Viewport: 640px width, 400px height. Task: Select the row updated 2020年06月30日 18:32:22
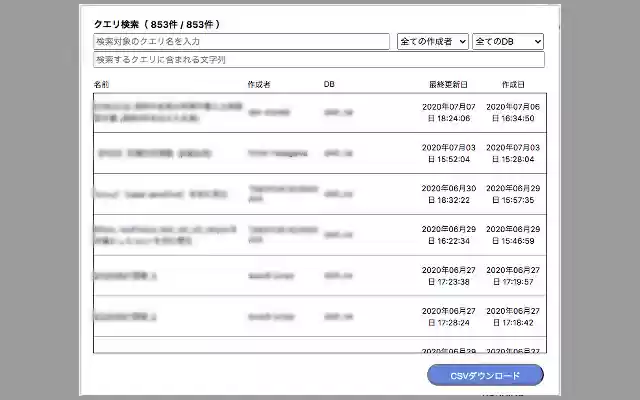tap(320, 194)
